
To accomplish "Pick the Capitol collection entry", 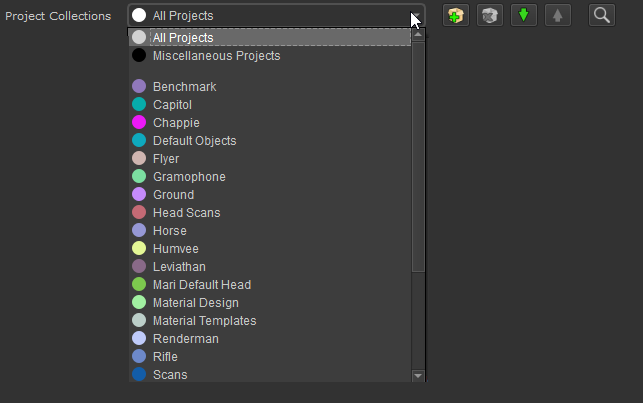I will click(172, 105).
